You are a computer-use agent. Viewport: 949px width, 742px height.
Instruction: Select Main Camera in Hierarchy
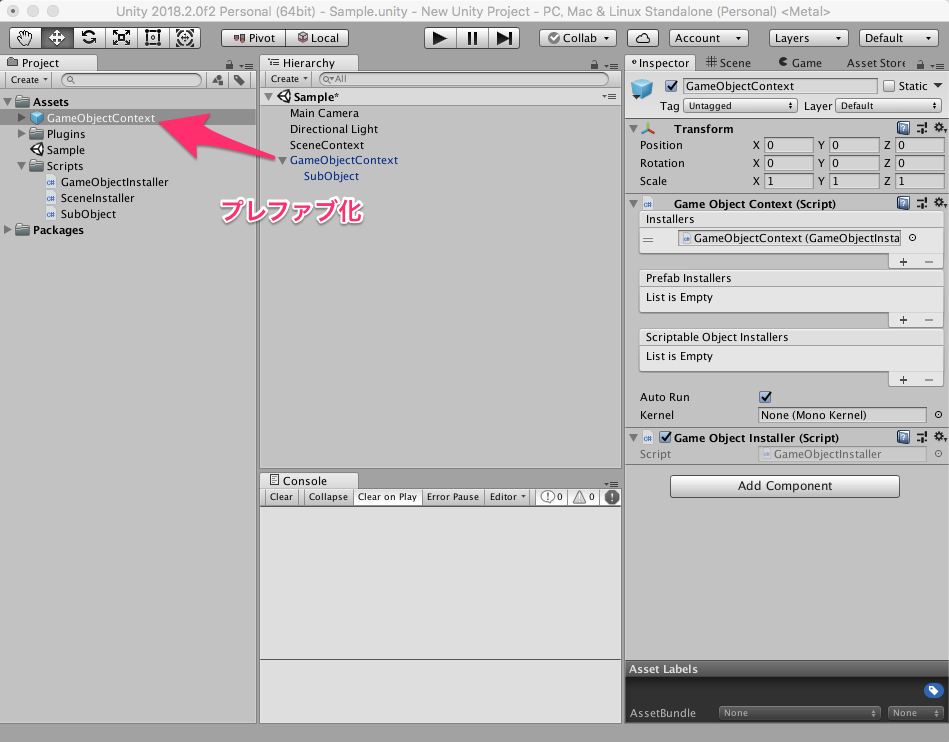324,113
